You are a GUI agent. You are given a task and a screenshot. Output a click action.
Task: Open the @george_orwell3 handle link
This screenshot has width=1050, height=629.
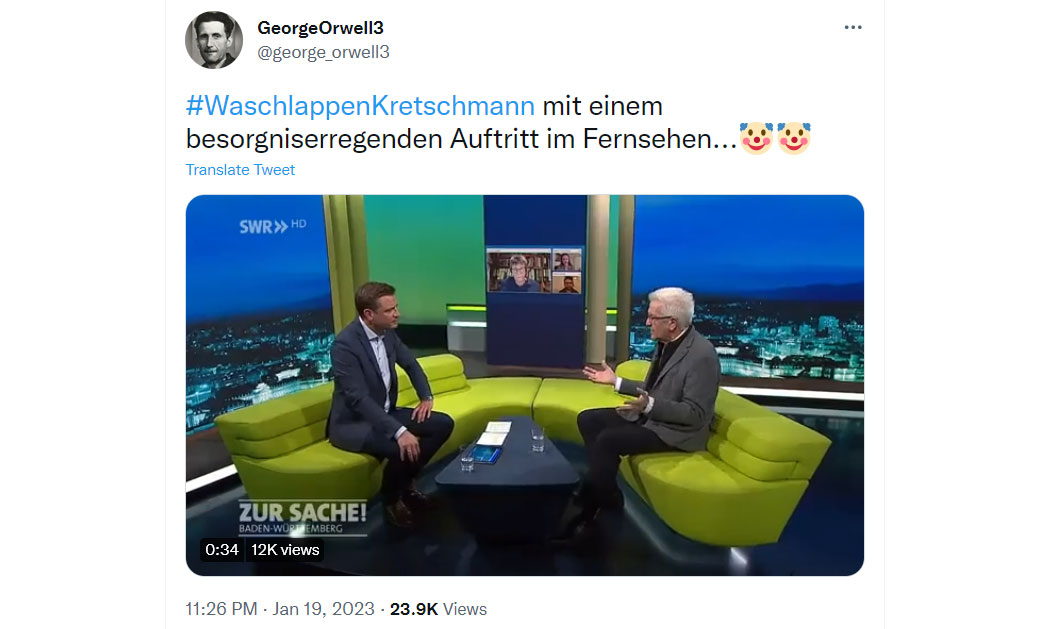[323, 52]
